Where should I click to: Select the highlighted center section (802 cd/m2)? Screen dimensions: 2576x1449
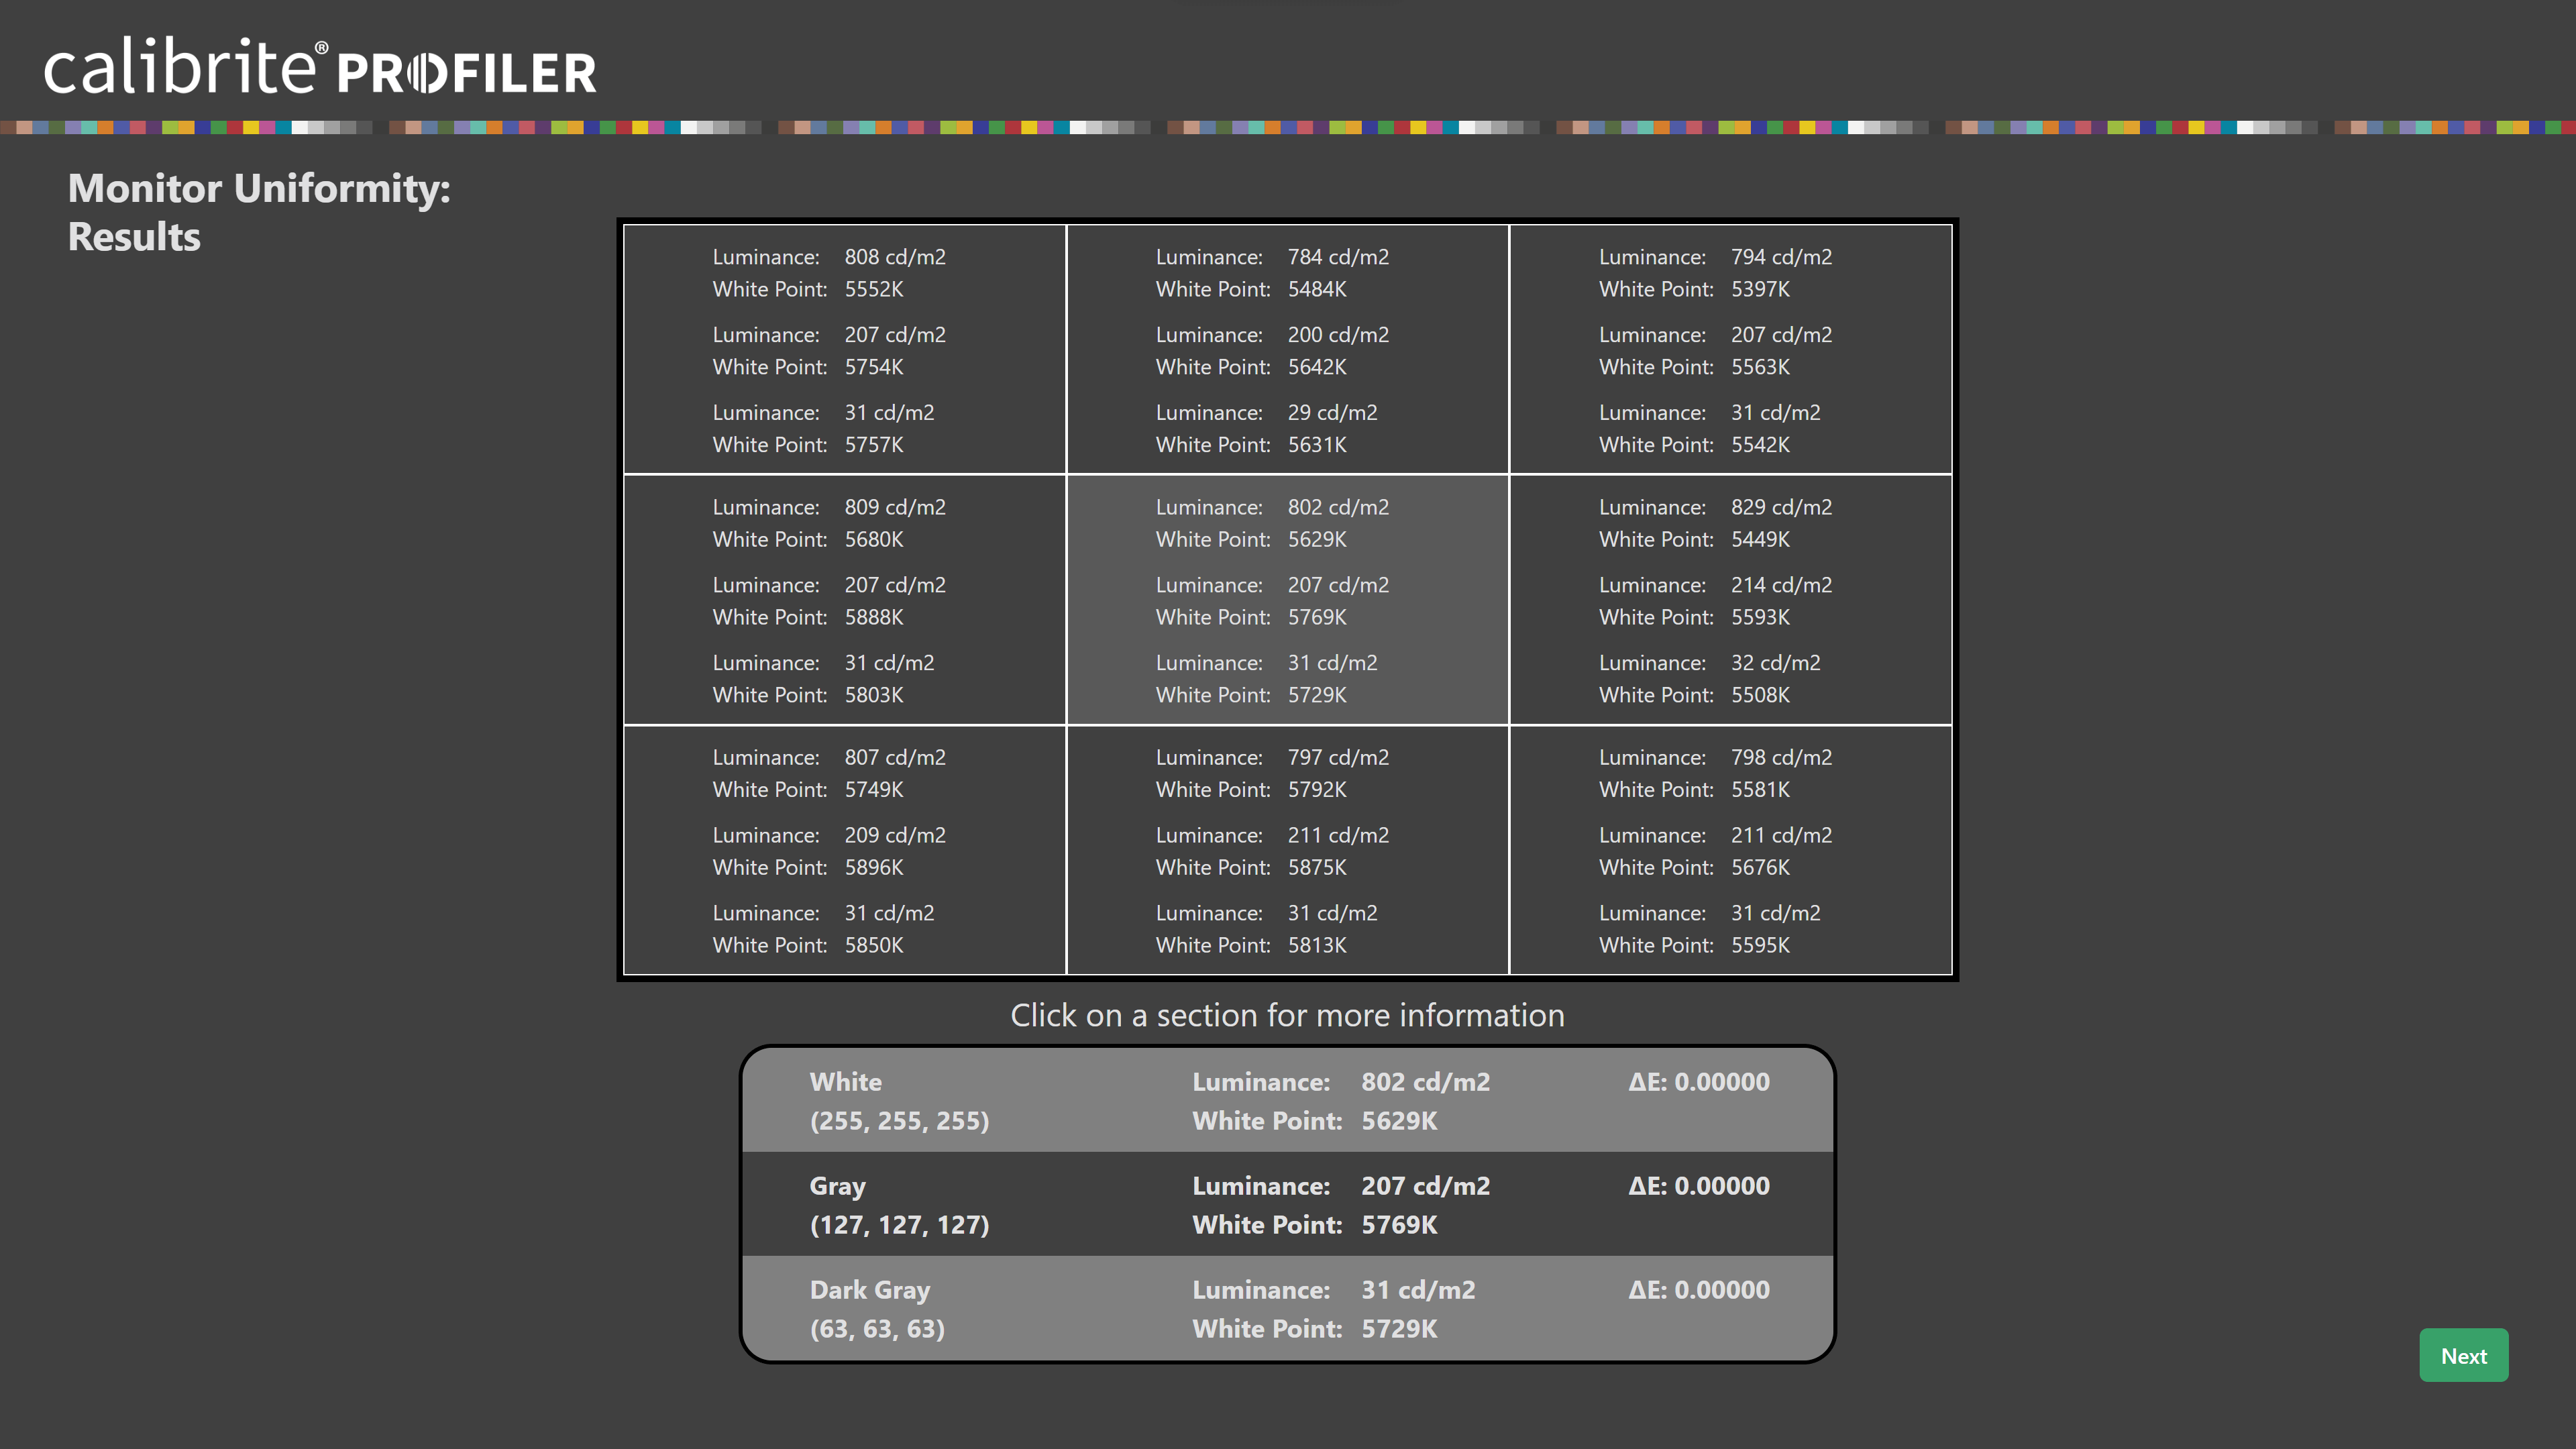coord(1287,599)
